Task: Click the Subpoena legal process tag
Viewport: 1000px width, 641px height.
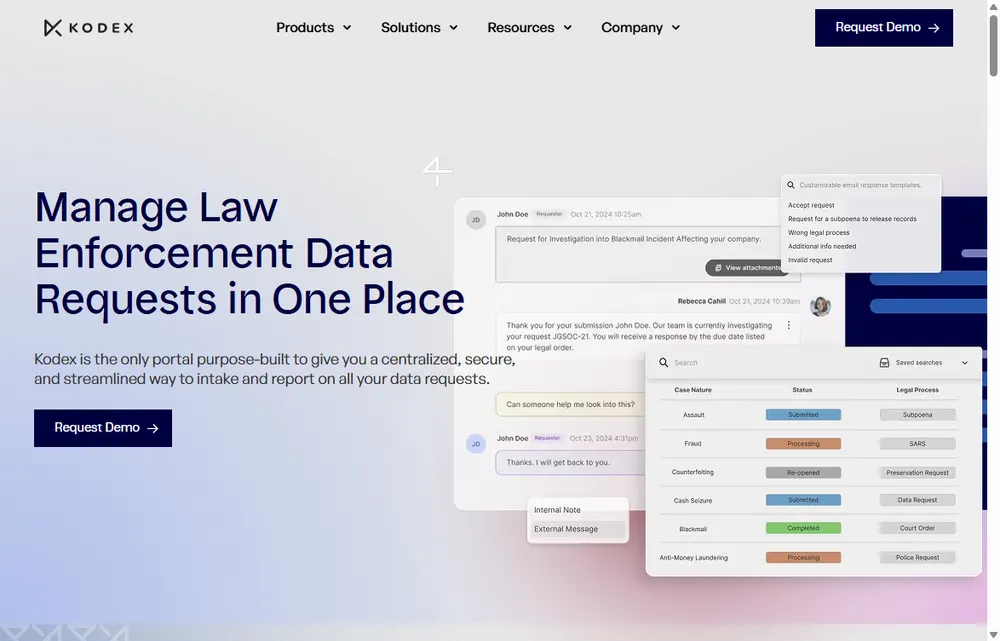Action: 917,415
